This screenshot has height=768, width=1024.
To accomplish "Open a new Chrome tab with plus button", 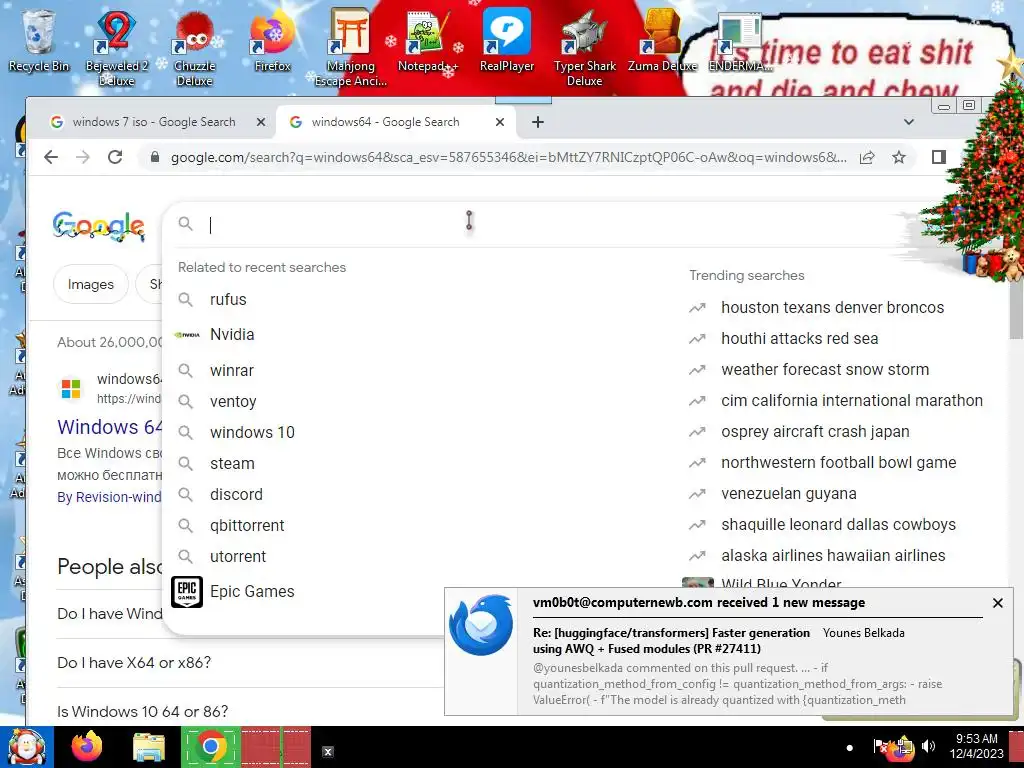I will 537,122.
